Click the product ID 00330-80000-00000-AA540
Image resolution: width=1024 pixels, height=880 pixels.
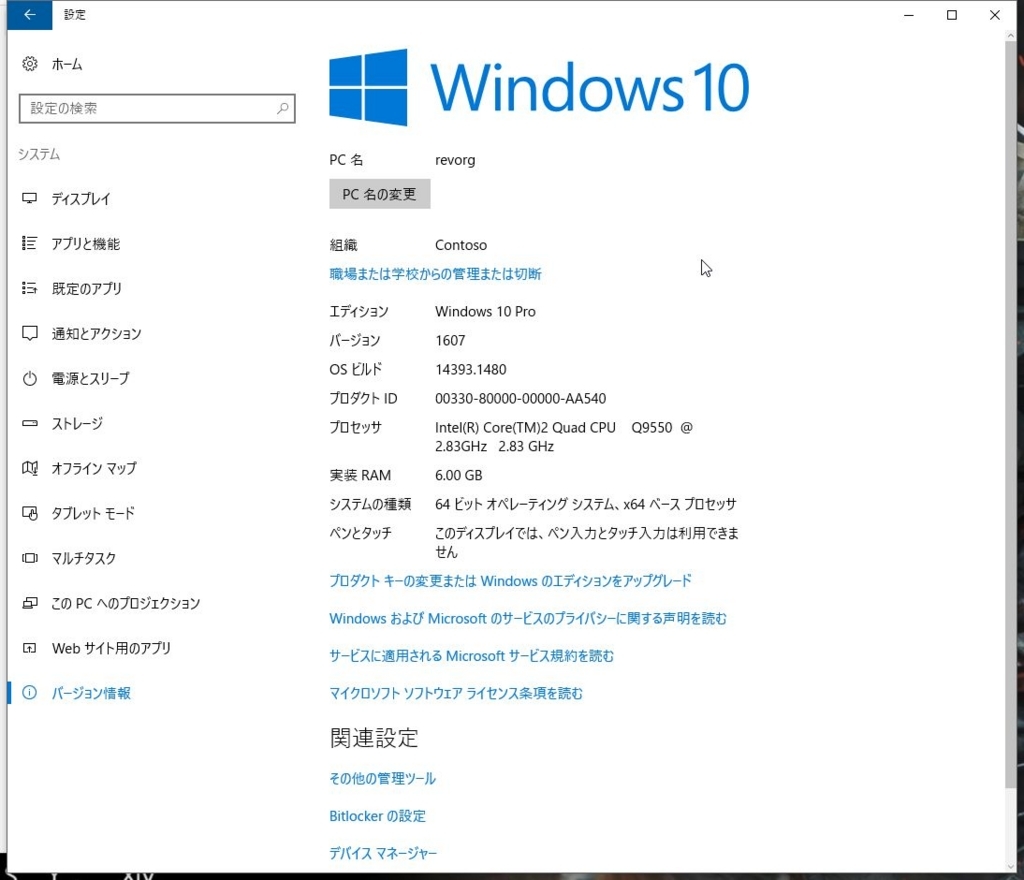pos(520,398)
